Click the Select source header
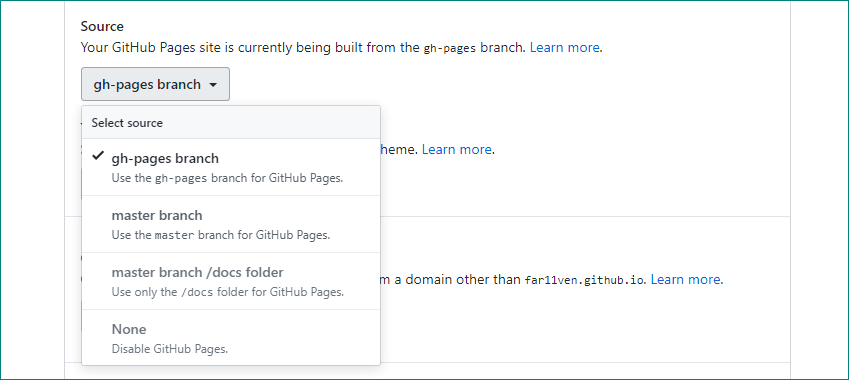This screenshot has height=380, width=849. (x=231, y=122)
